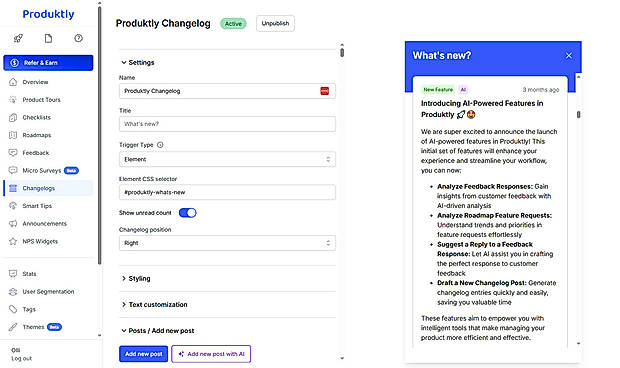Click the rocket icon in sidebar top
Viewport: 620px width, 368px height.
coord(18,38)
